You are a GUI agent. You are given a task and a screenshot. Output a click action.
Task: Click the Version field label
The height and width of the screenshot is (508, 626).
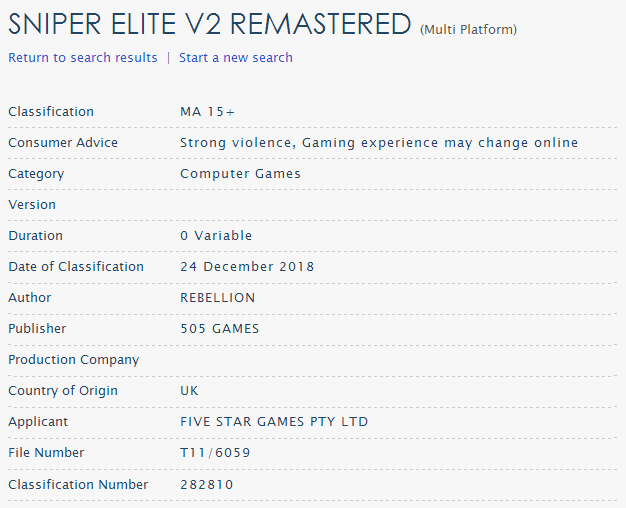[32, 205]
